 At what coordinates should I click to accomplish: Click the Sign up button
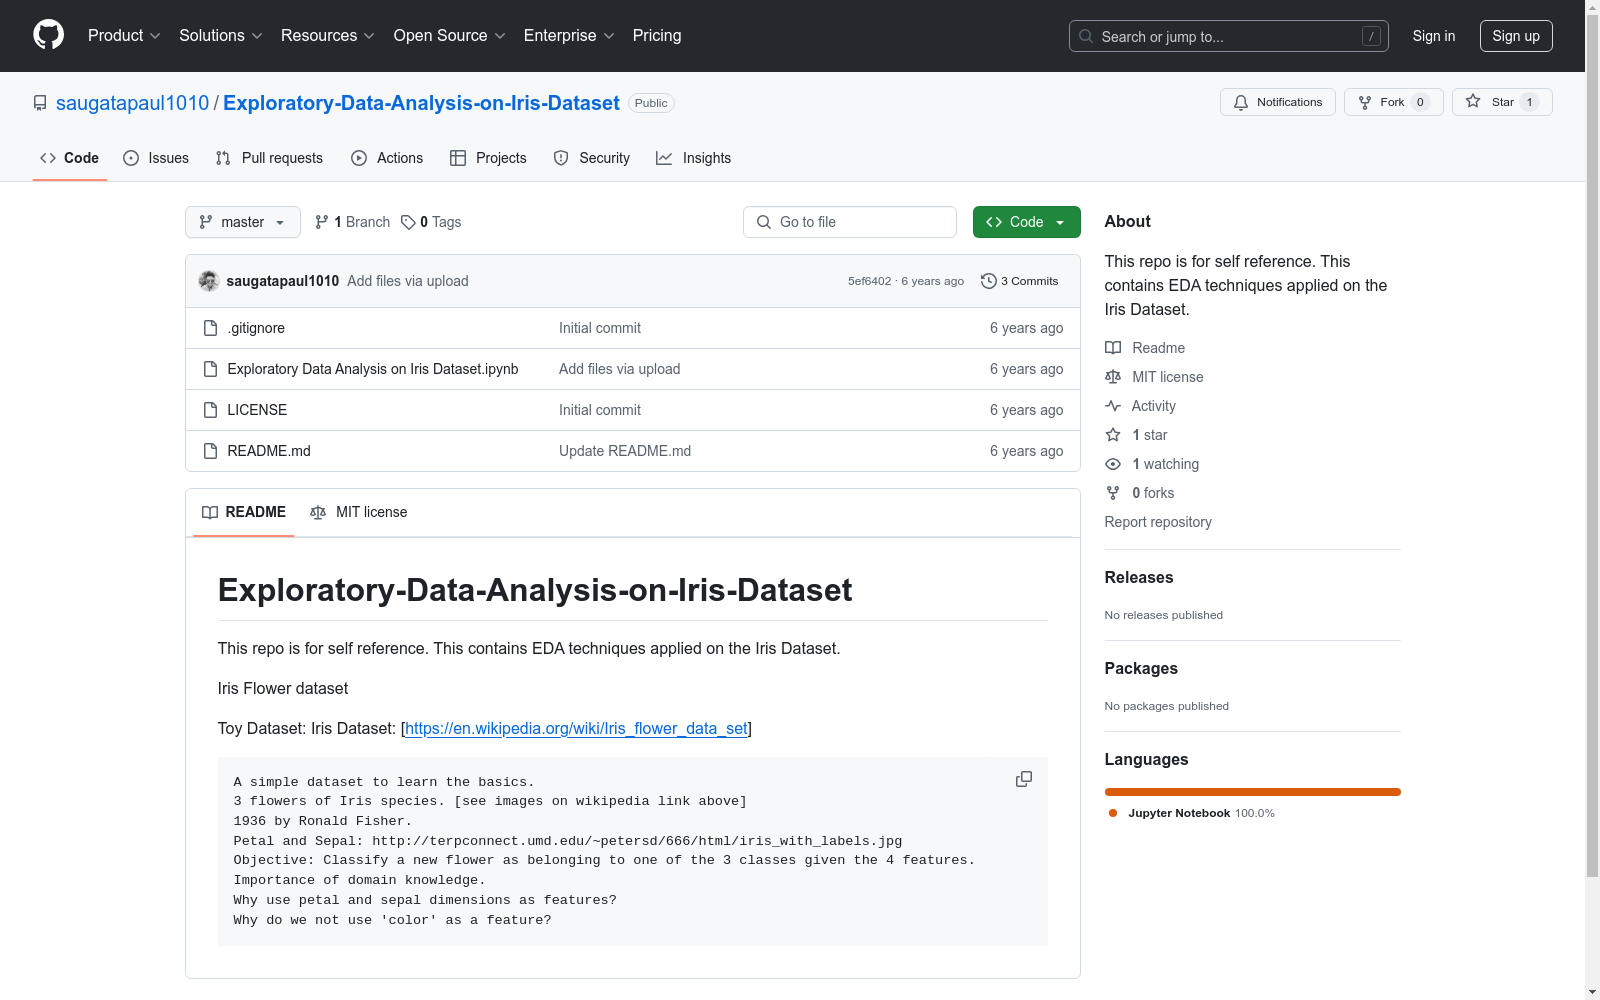point(1516,36)
